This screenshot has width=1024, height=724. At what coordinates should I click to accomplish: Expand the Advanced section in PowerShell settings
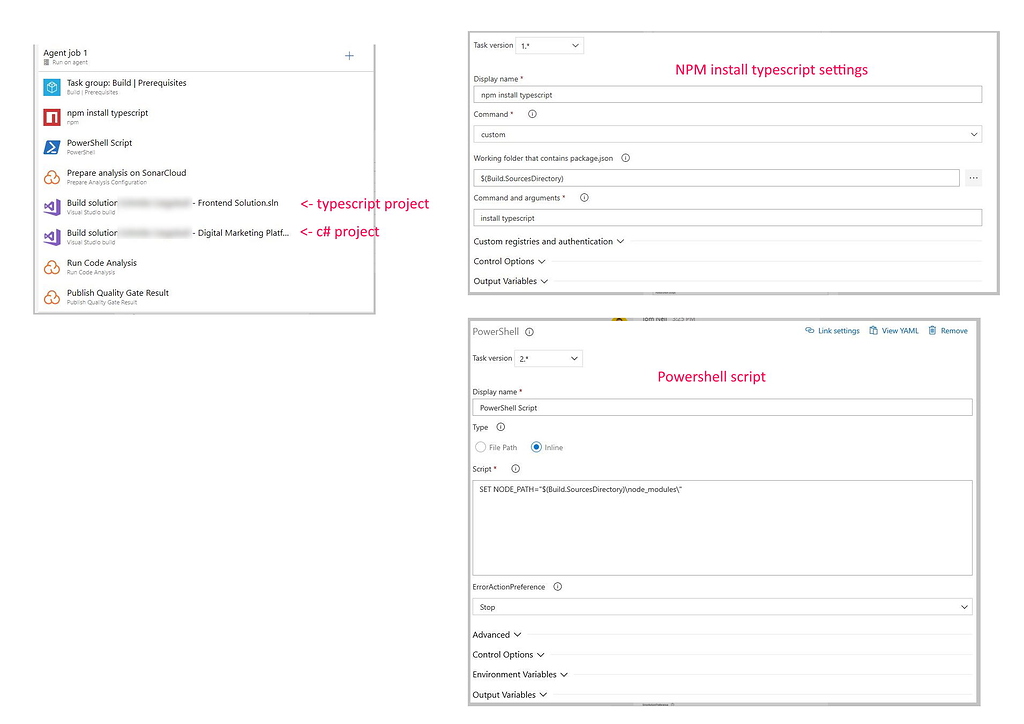click(497, 635)
